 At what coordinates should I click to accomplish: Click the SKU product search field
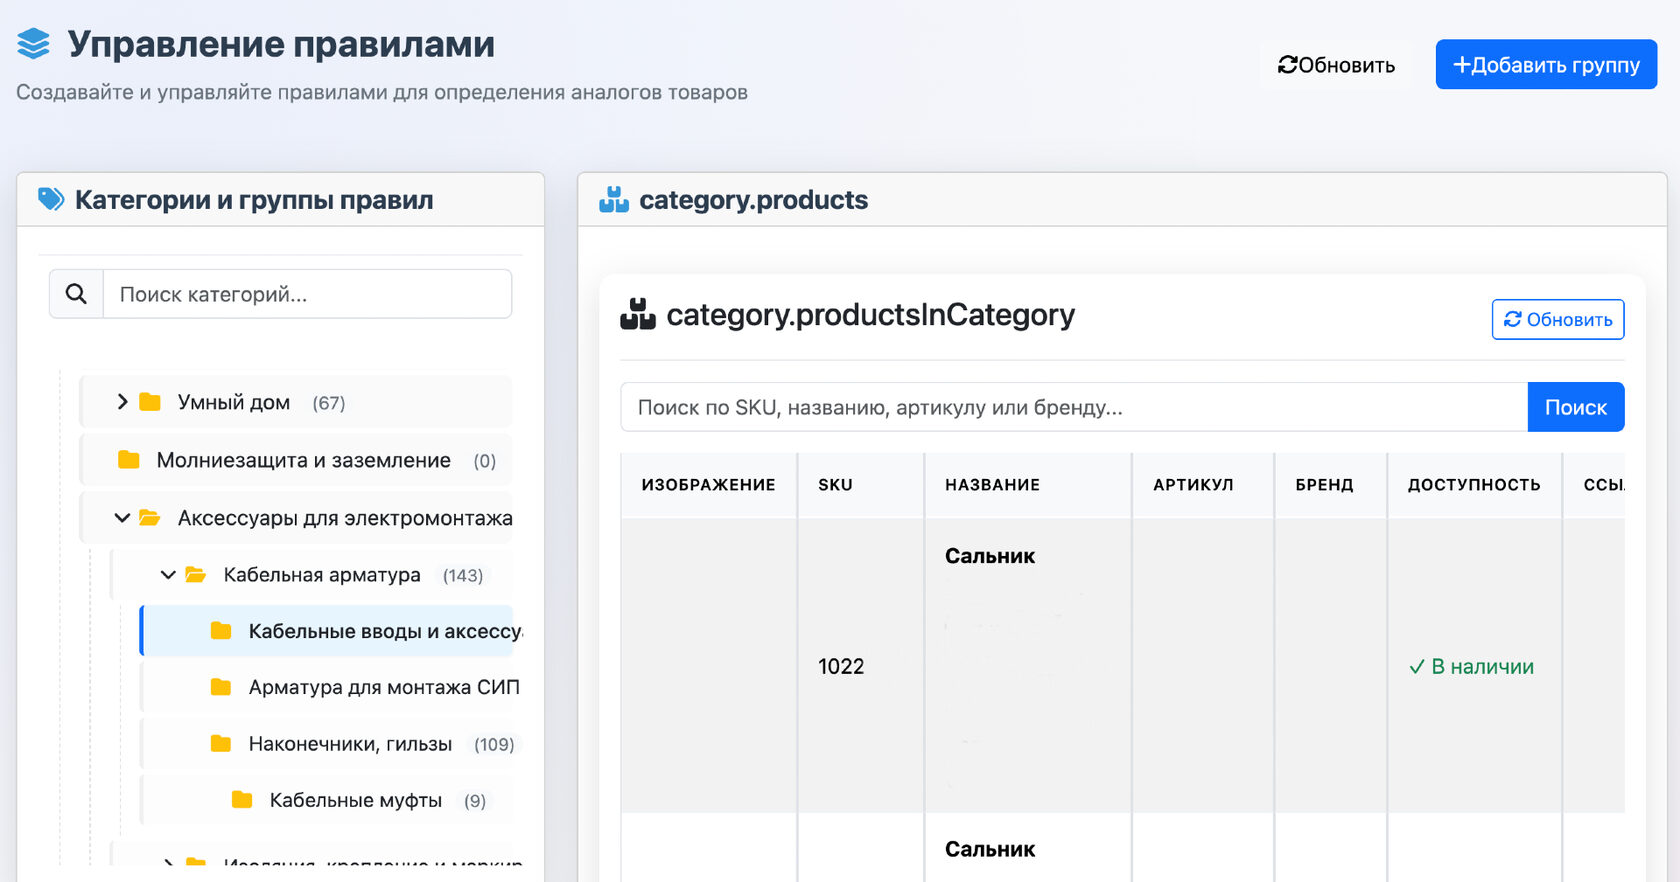point(1073,407)
